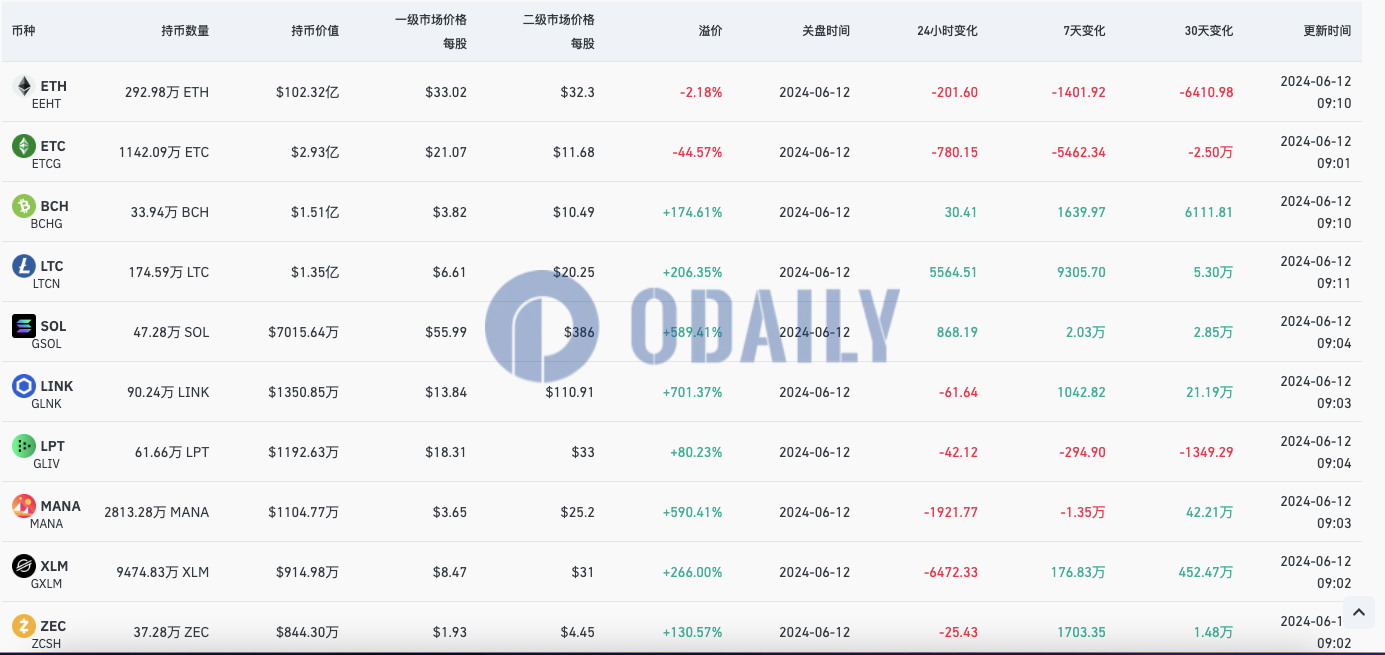Click the Stellar XLM coin icon
Image resolution: width=1385 pixels, height=655 pixels.
coord(23,566)
